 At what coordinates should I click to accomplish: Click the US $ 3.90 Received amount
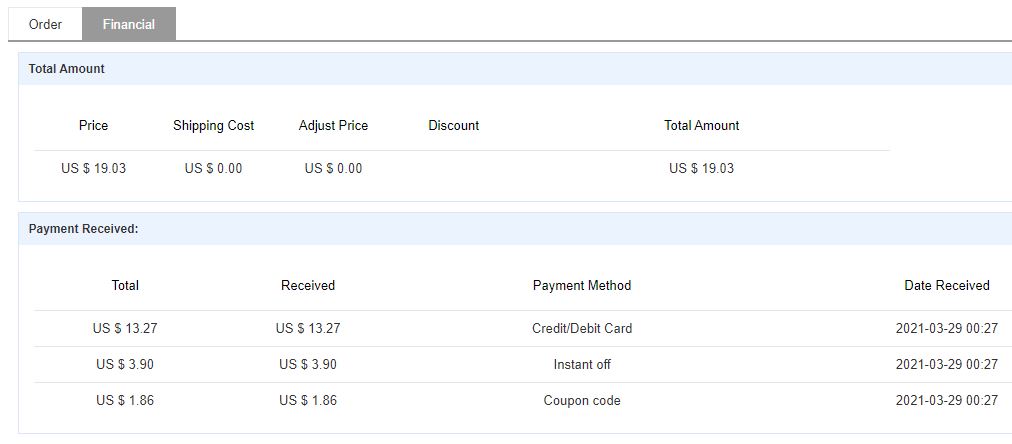308,364
